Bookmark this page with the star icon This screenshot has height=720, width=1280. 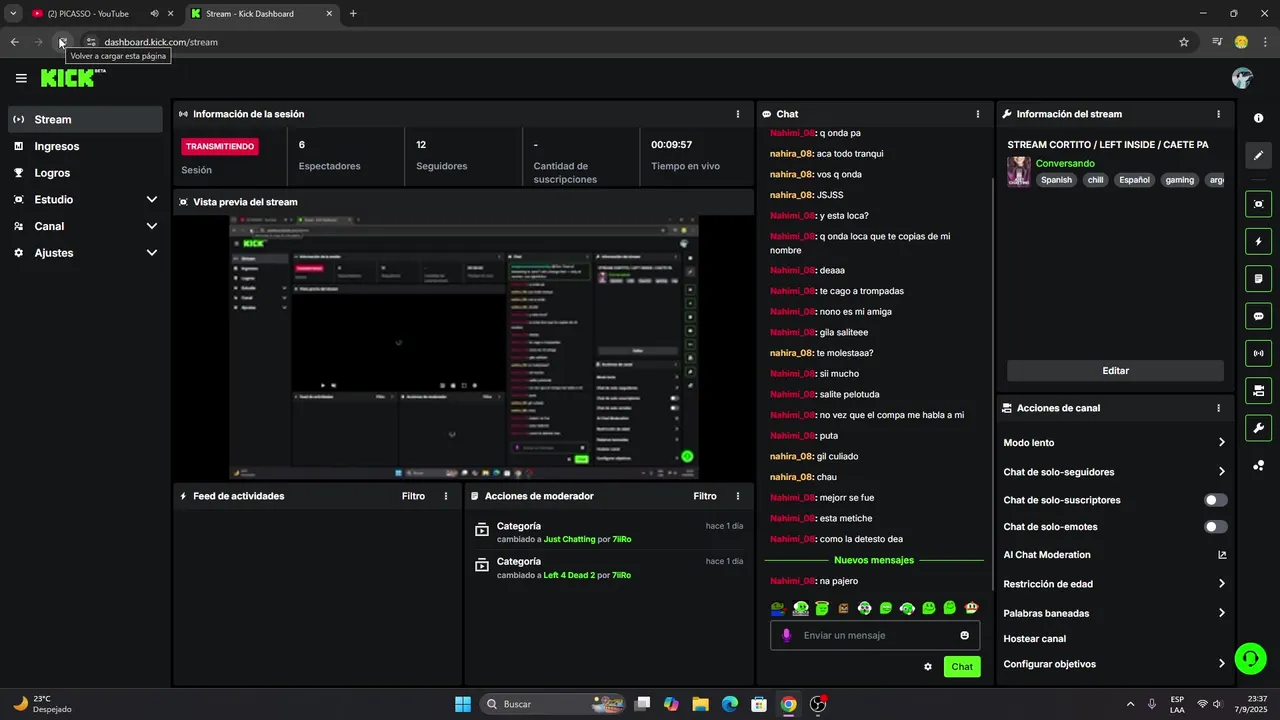click(x=1184, y=42)
